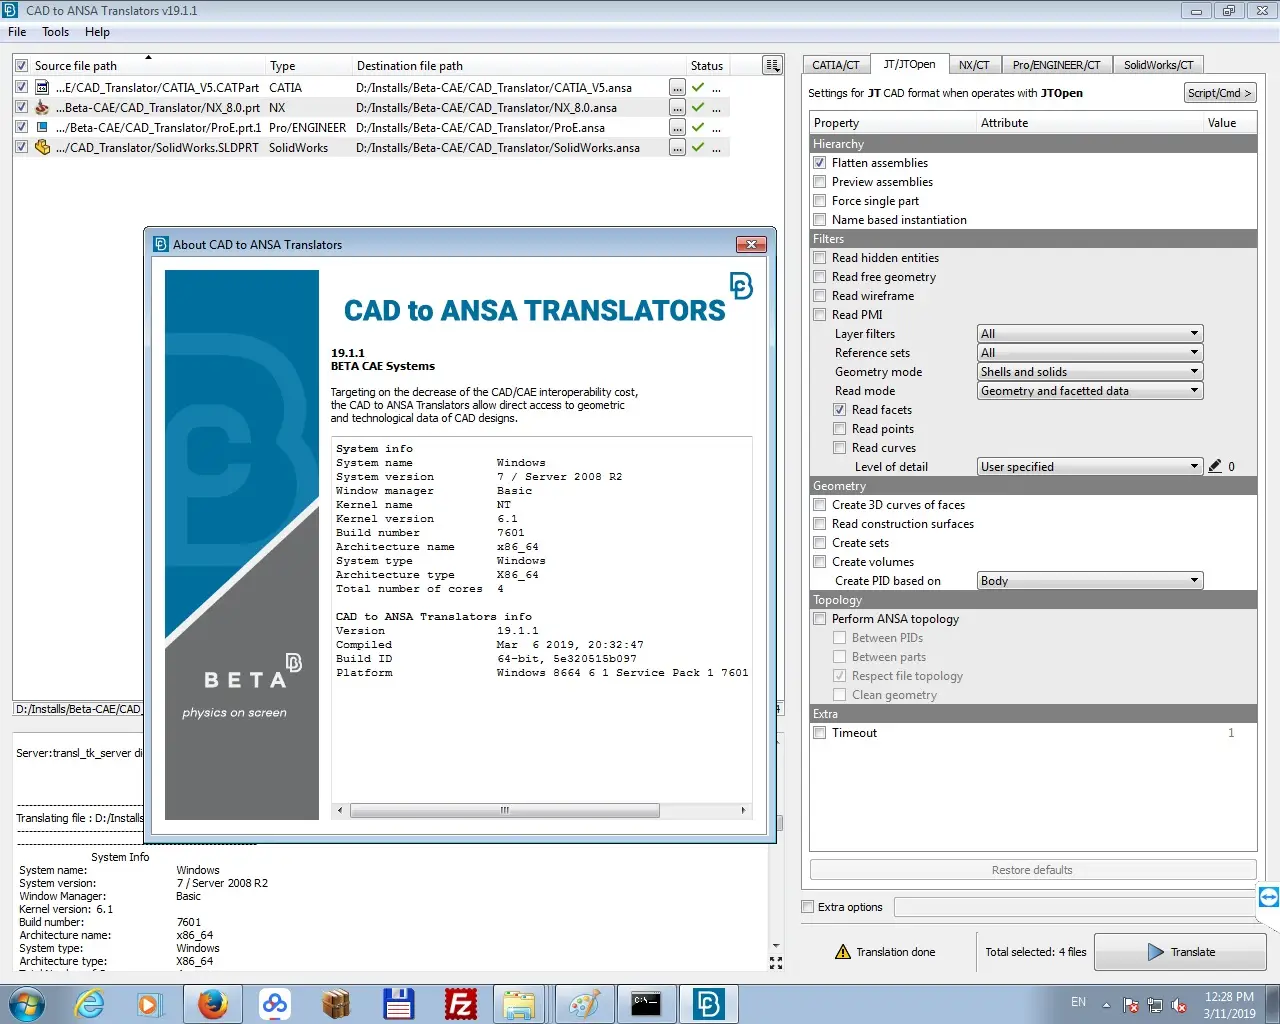
Task: Click the TeamViewer side panel icon
Action: click(1268, 897)
